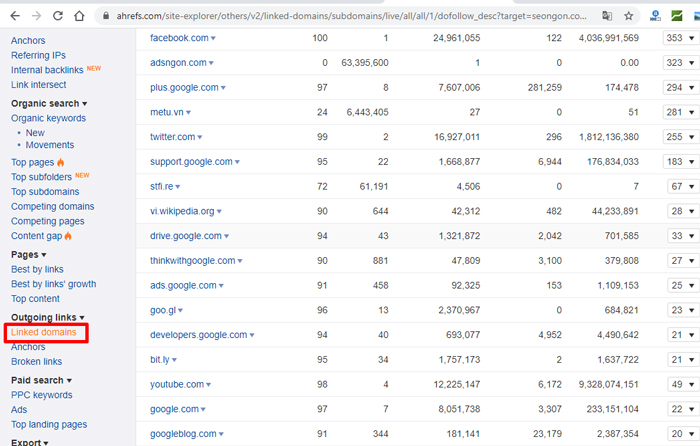Collapse the Pages section
This screenshot has width=700, height=446.
pos(29,255)
